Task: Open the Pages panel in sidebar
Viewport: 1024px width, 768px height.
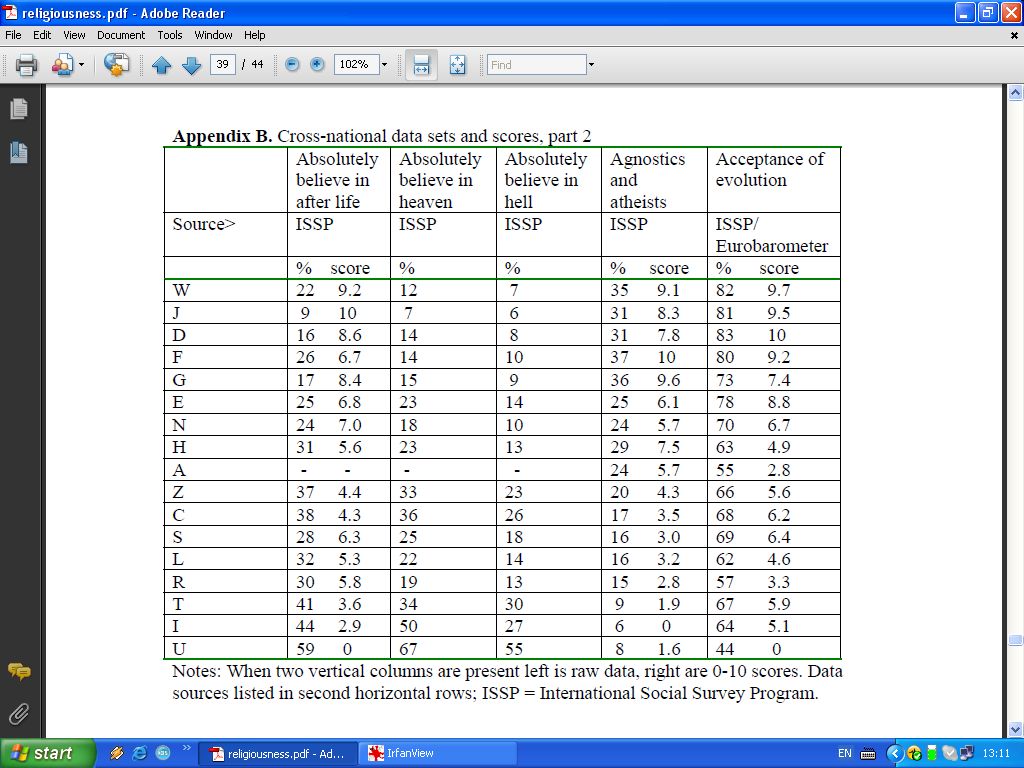Action: [18, 109]
